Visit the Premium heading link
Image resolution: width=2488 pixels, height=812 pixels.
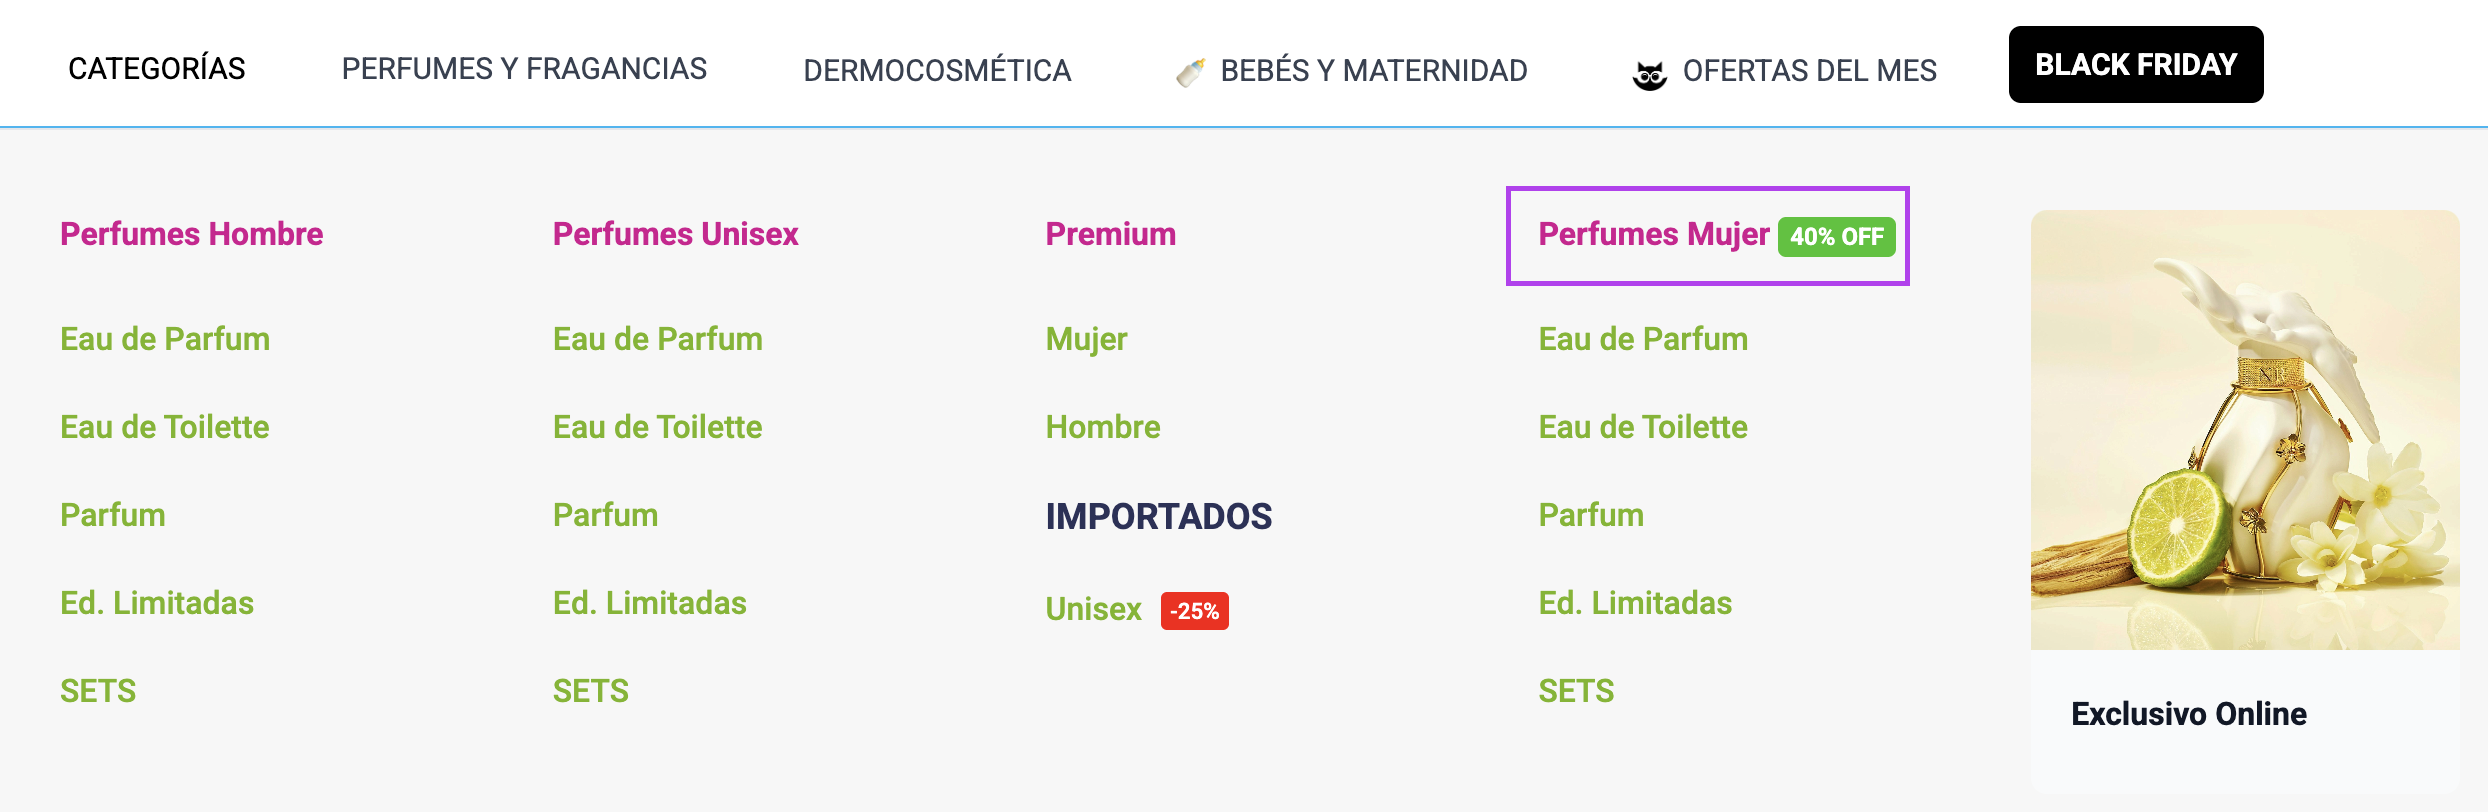1111,234
